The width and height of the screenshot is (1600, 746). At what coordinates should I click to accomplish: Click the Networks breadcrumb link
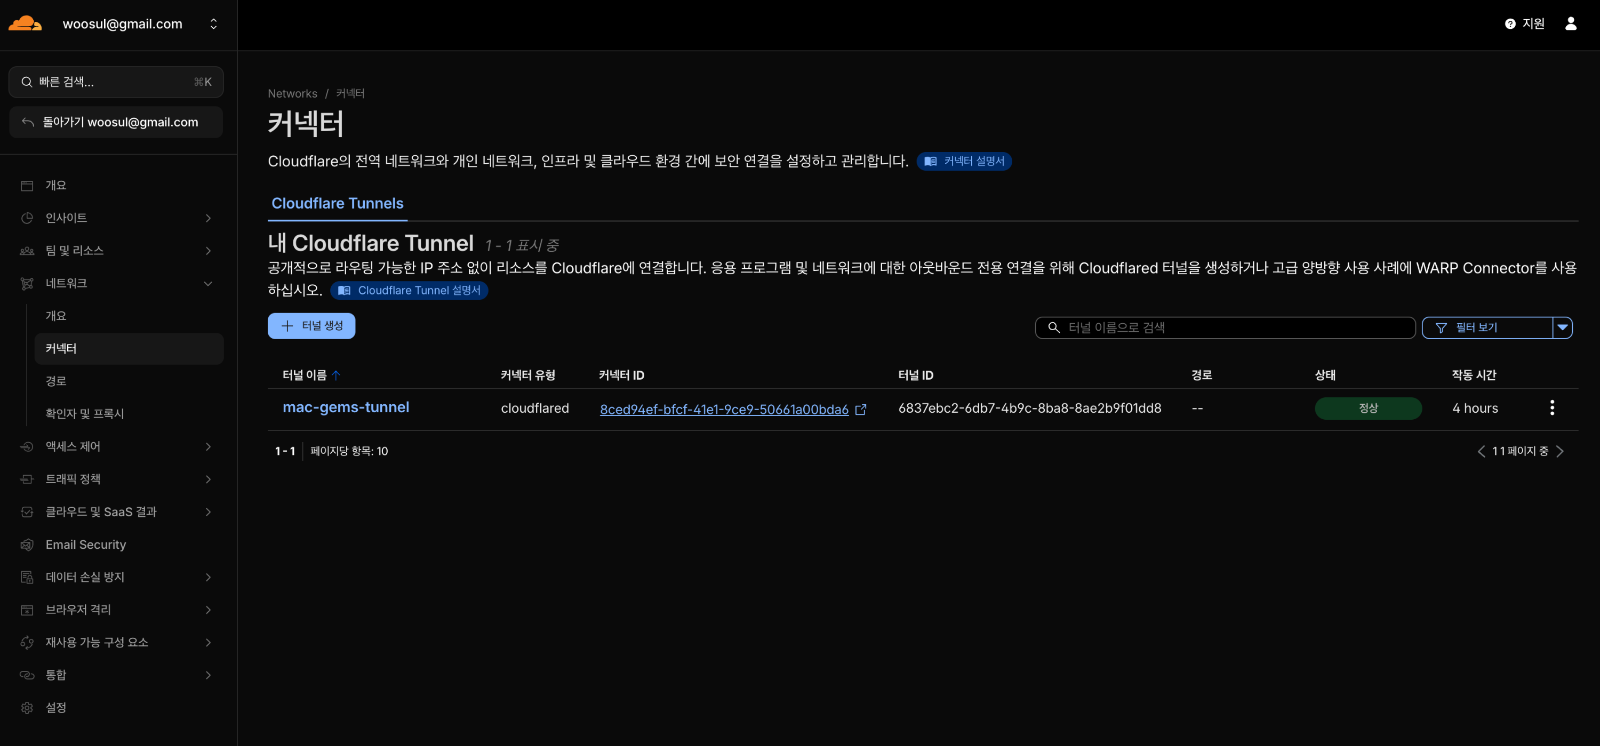(292, 94)
